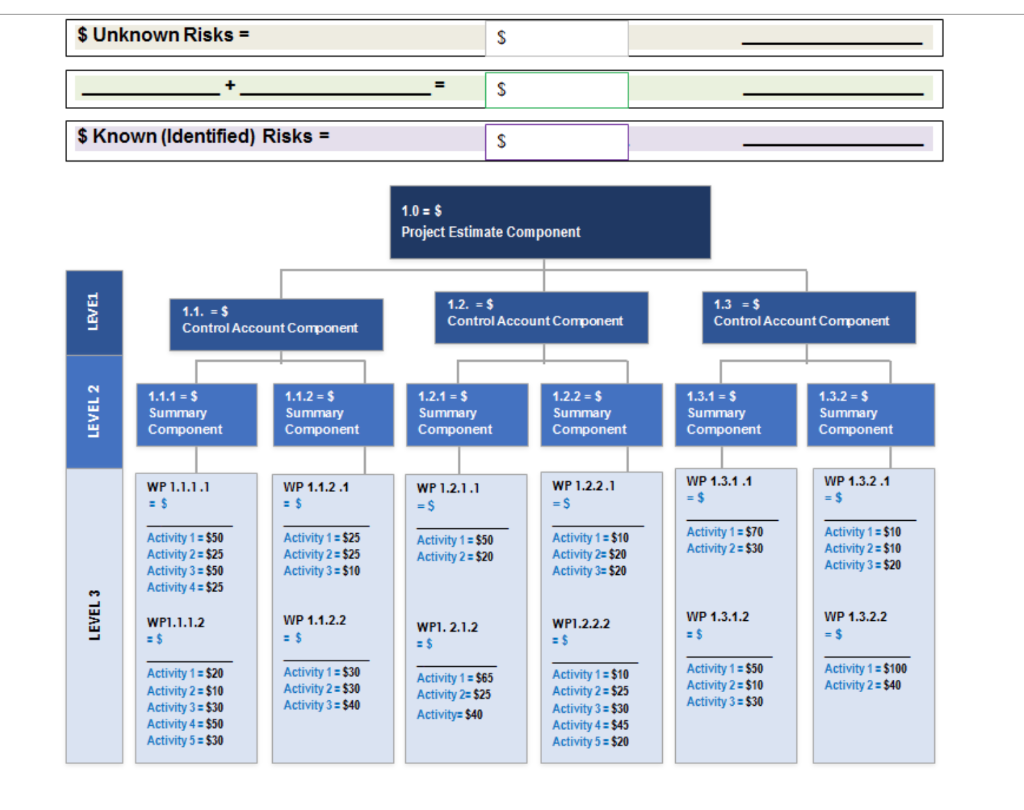Viewport: 1024px width, 810px height.
Task: Select 'Activity 3 = $40' under WP 1.1.2.2
Action: [321, 705]
